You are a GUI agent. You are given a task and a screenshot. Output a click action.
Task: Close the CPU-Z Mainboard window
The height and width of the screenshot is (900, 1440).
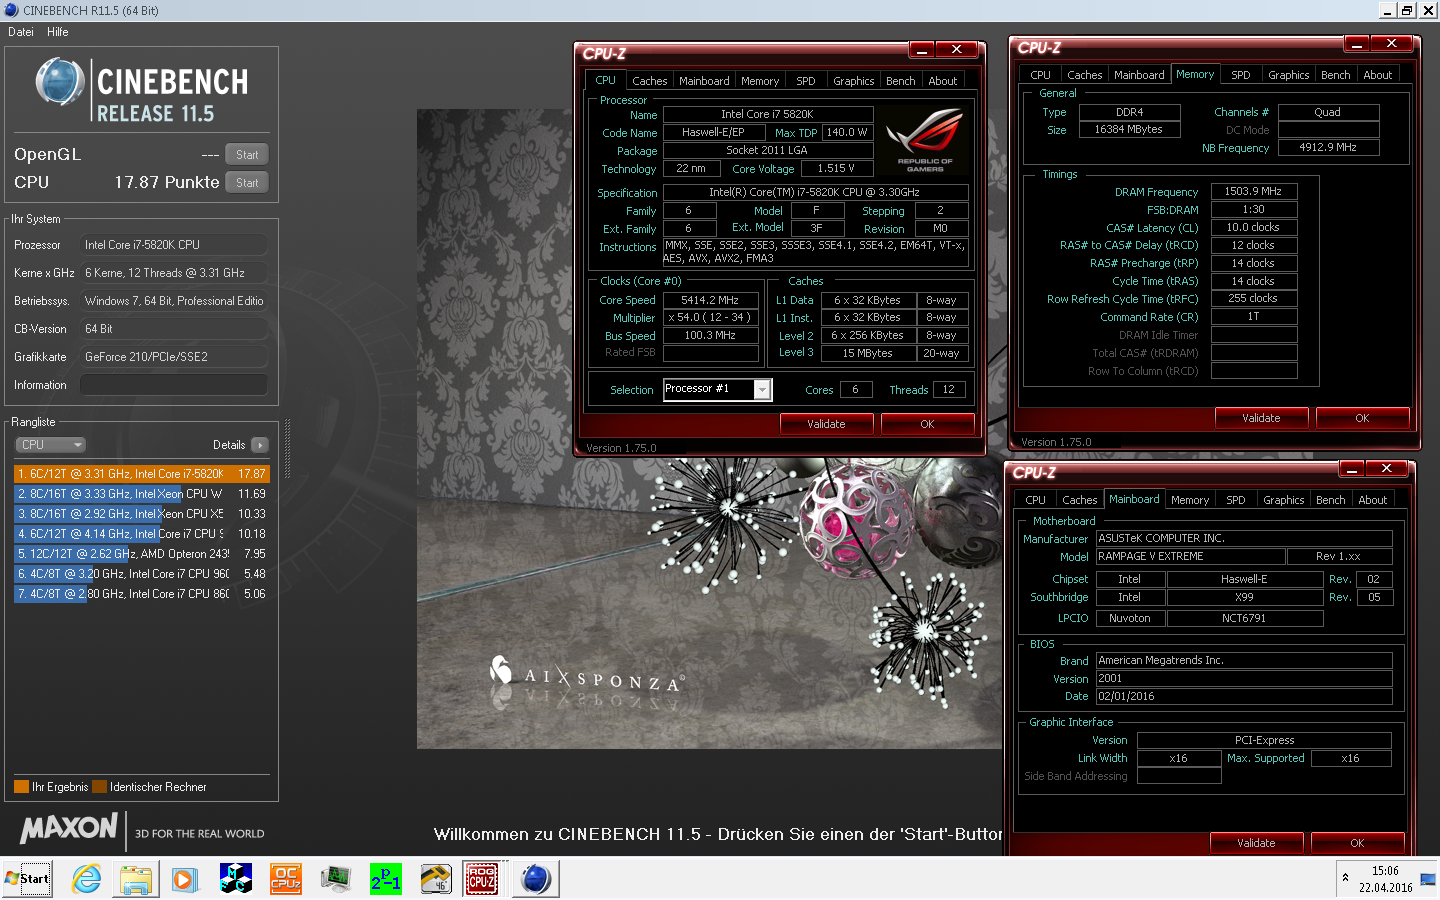[1386, 468]
